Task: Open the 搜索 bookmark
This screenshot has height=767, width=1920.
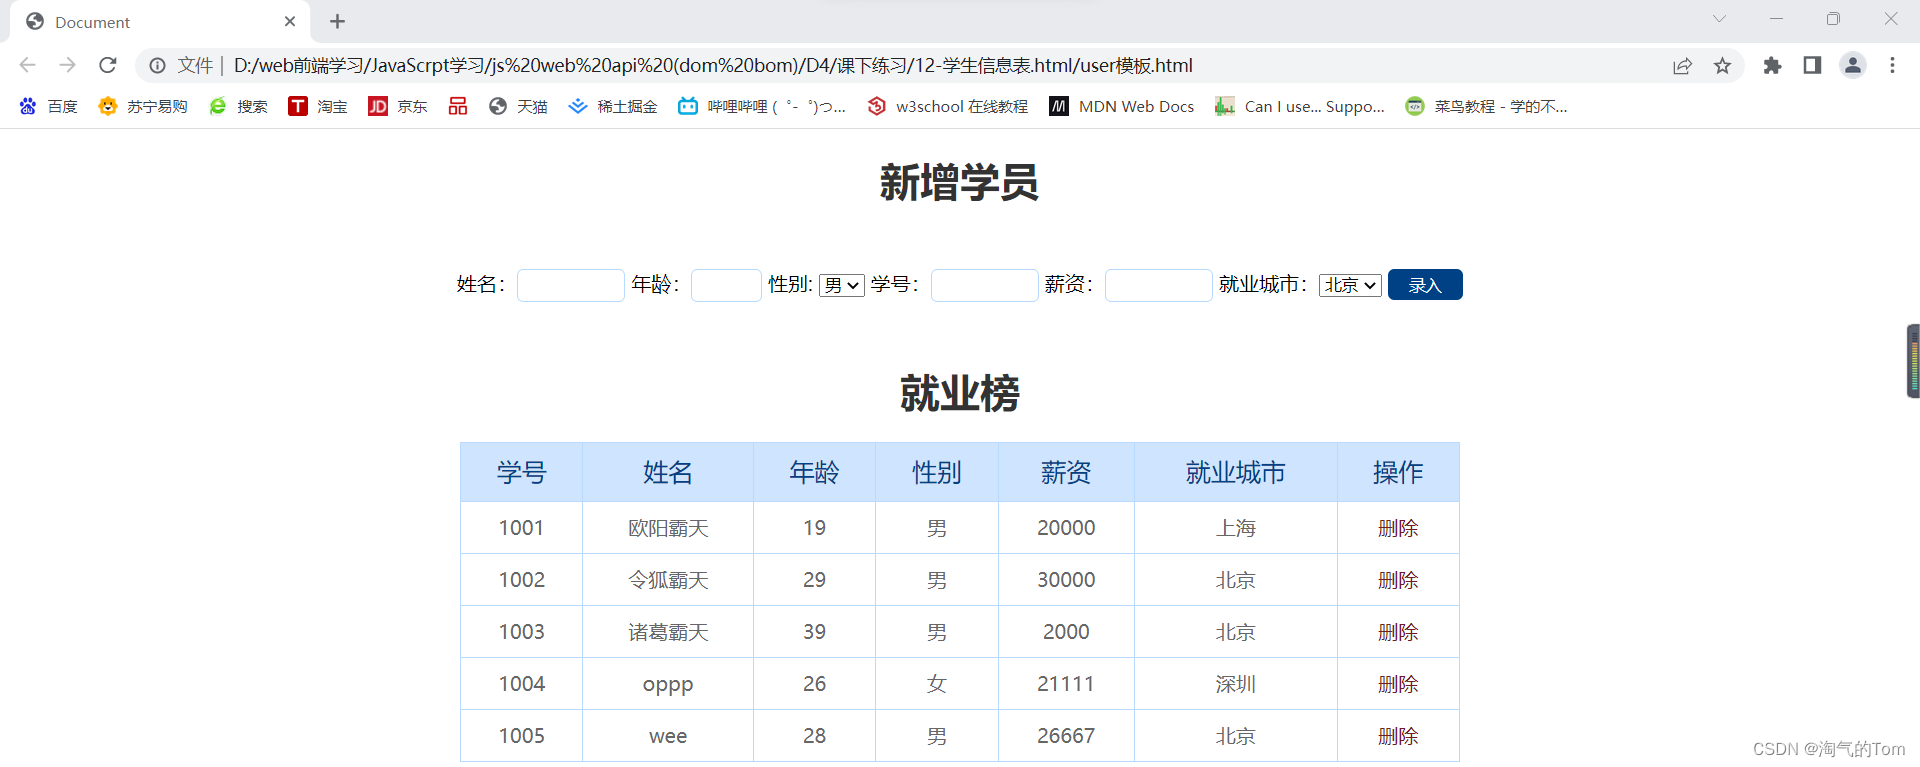Action: tap(238, 106)
